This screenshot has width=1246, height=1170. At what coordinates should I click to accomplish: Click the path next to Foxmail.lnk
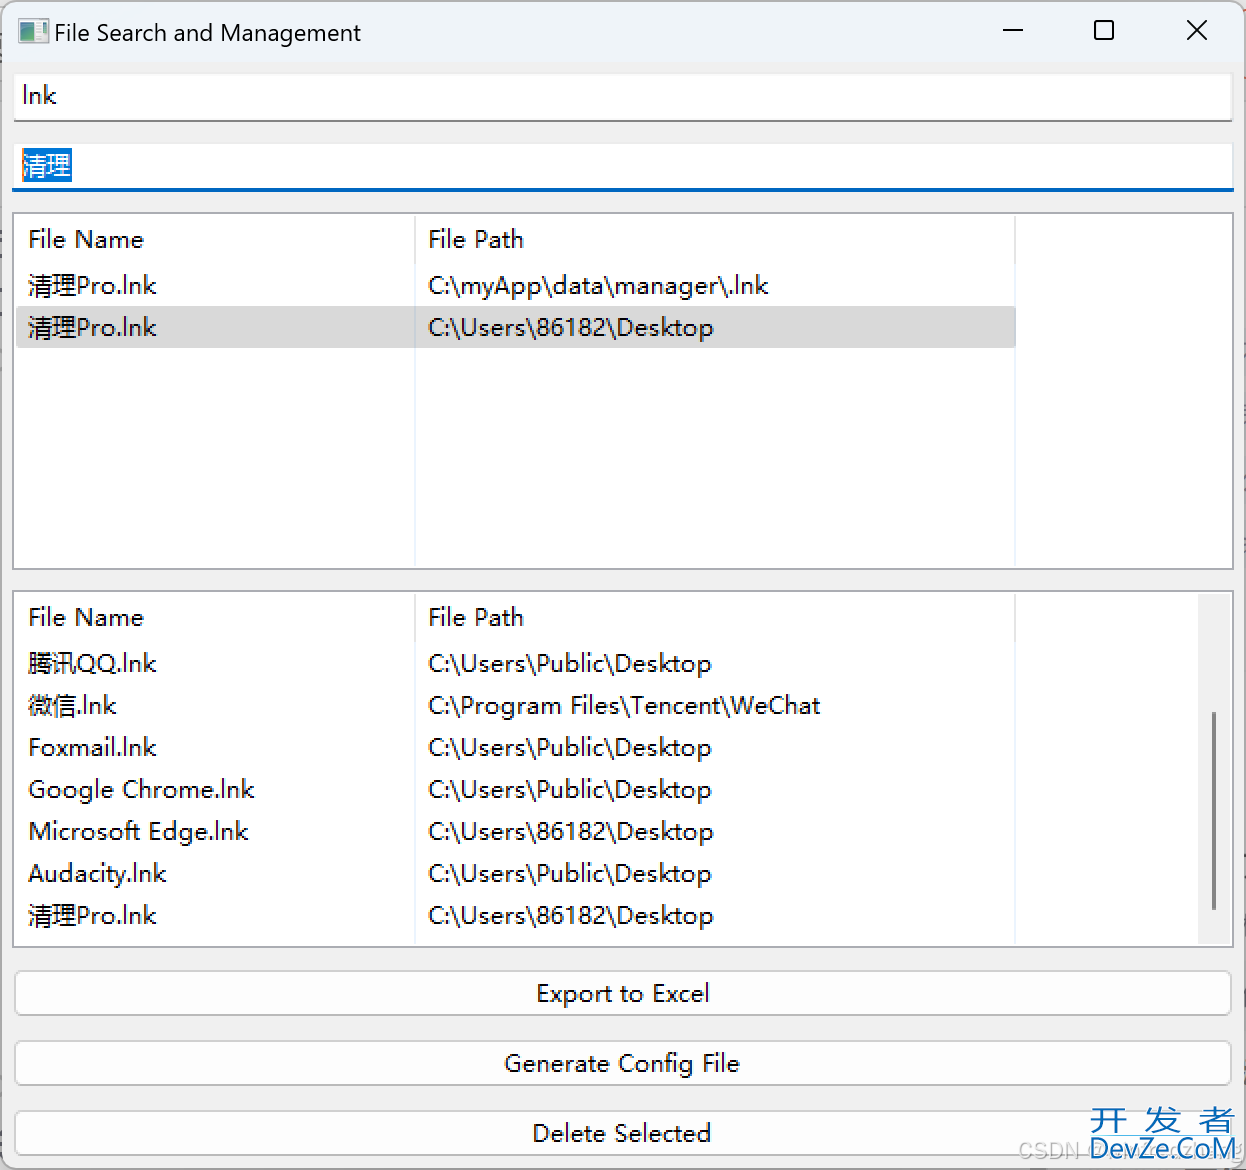coord(570,748)
